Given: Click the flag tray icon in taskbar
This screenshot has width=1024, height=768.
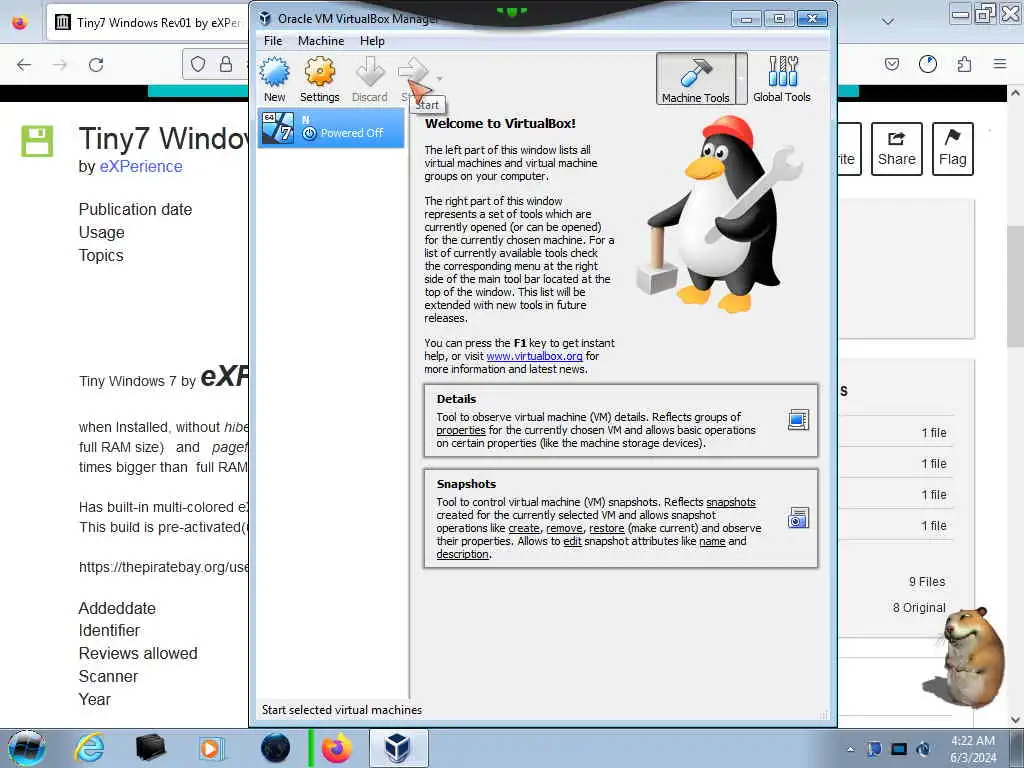Looking at the screenshot, I should pyautogui.click(x=874, y=749).
